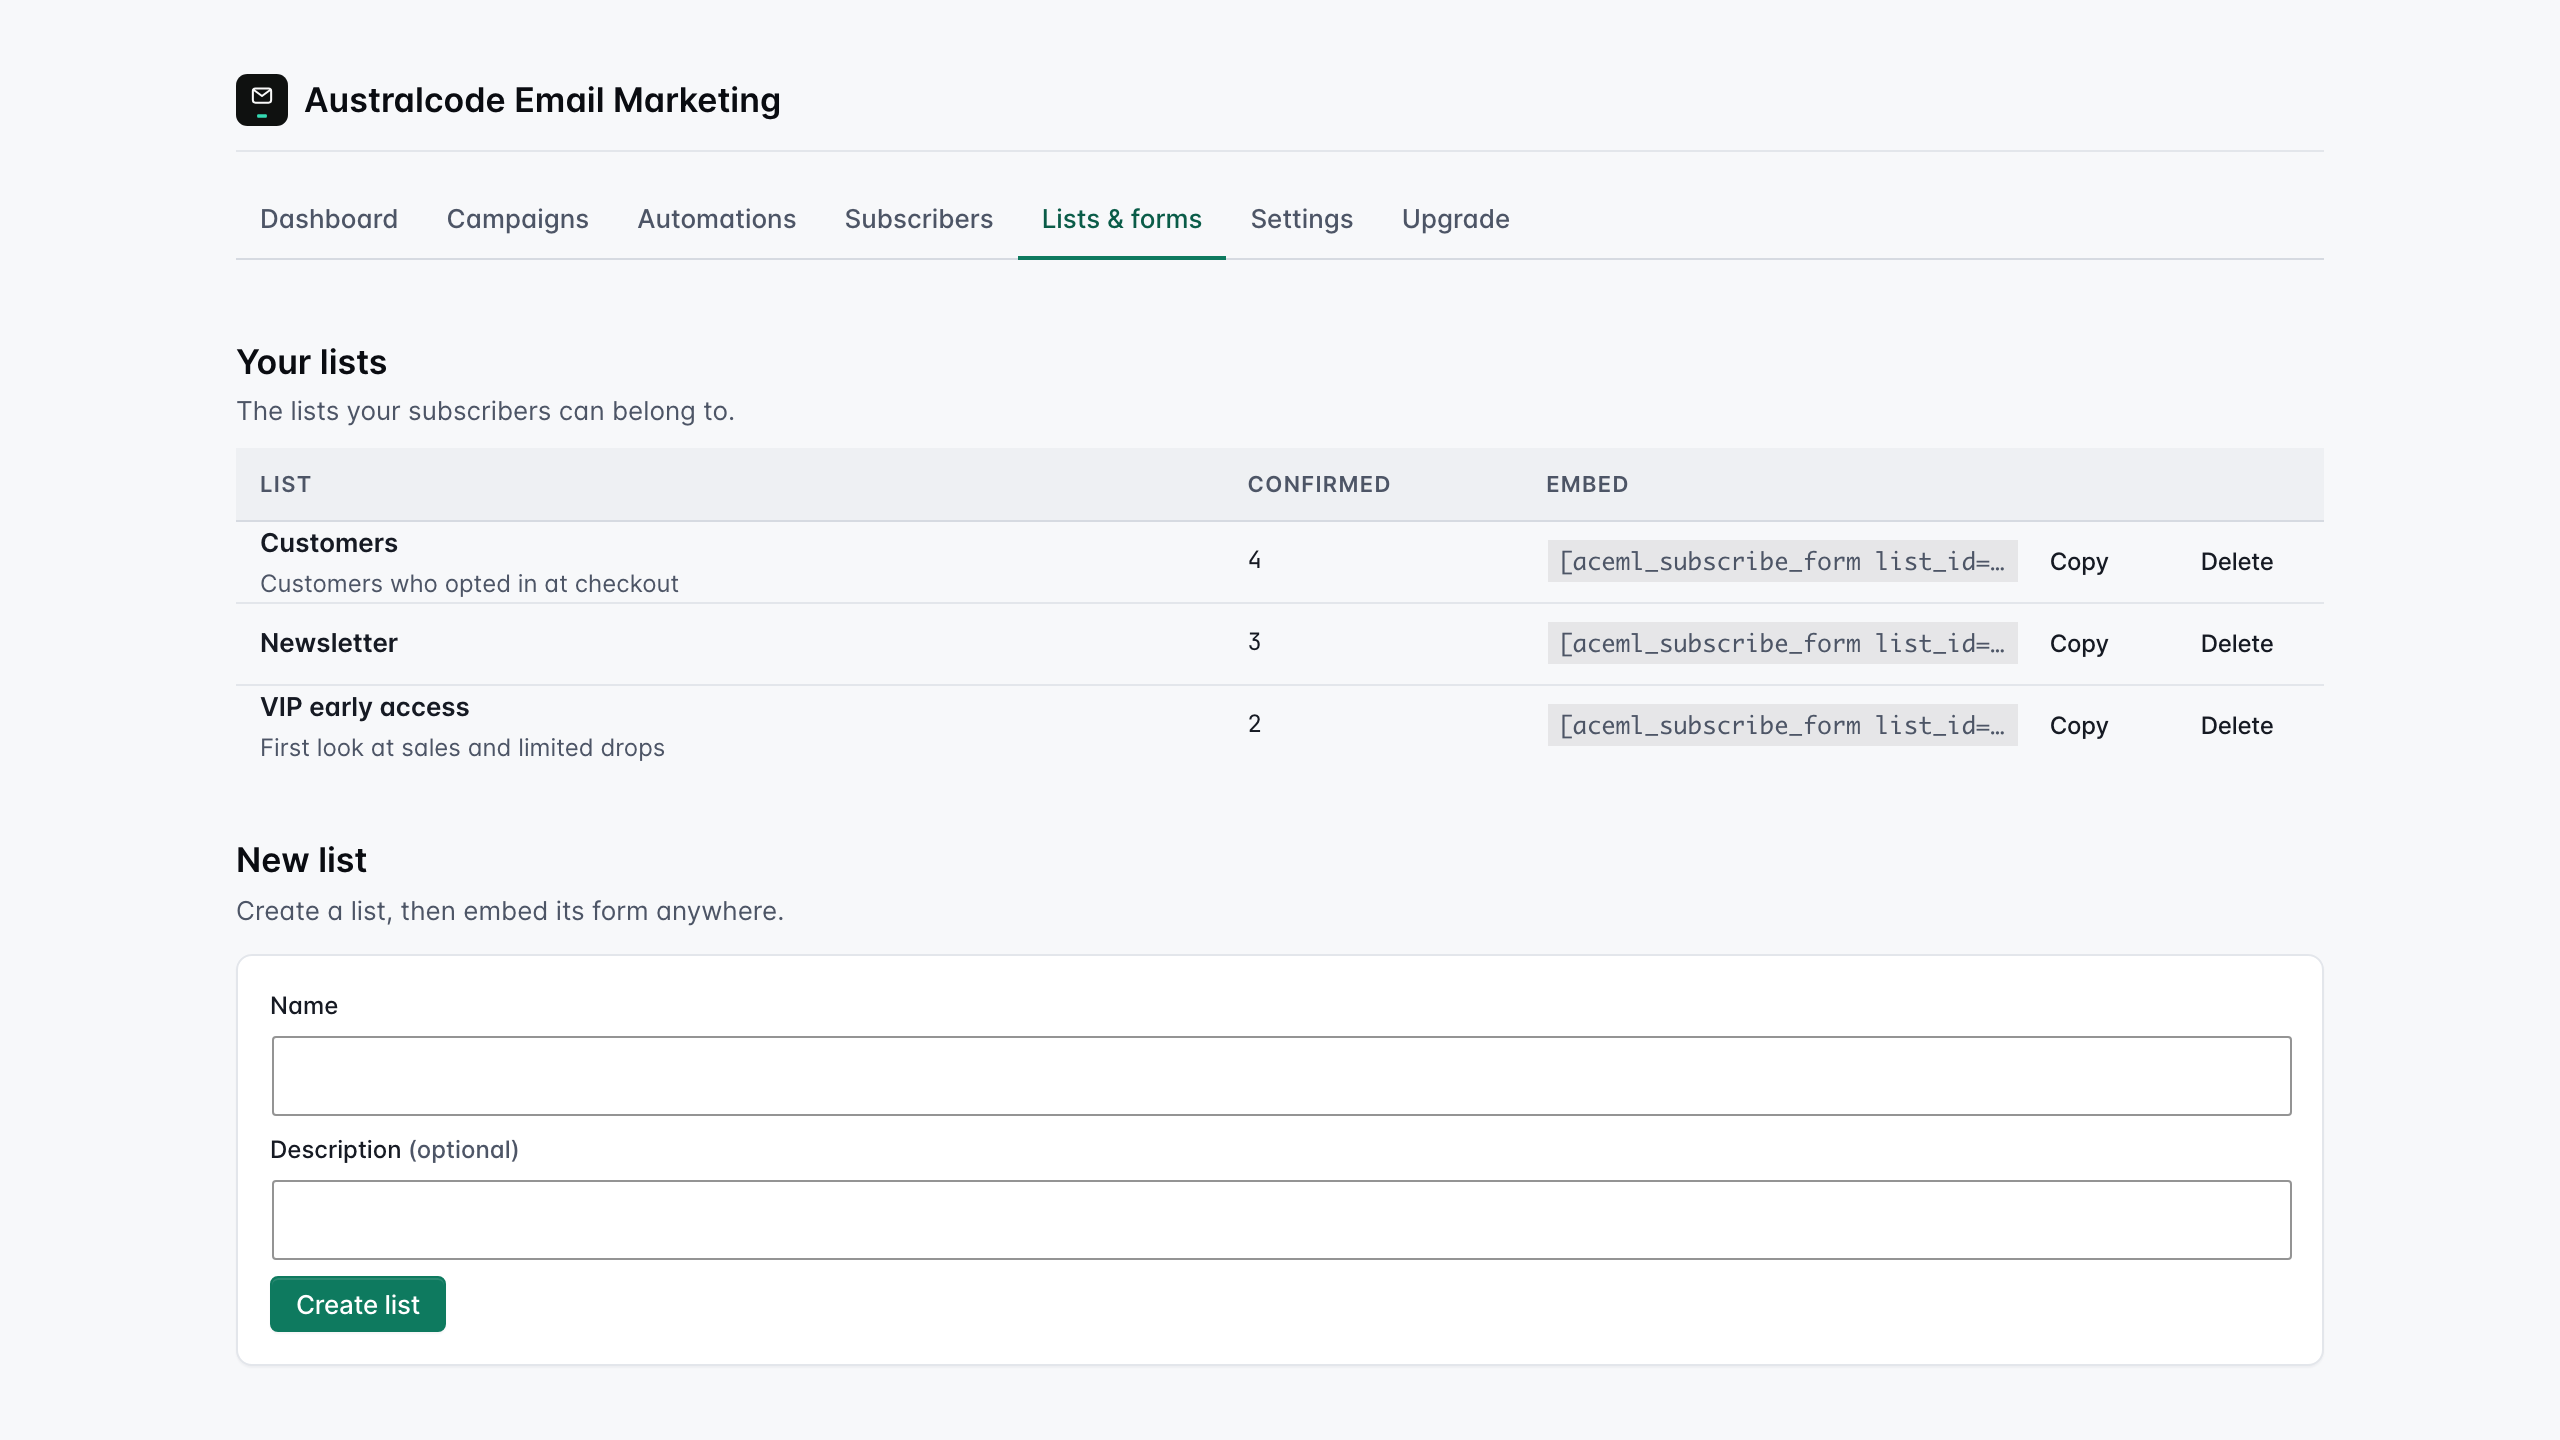Click the VIP early access list name
The width and height of the screenshot is (2560, 1440).
pyautogui.click(x=364, y=707)
